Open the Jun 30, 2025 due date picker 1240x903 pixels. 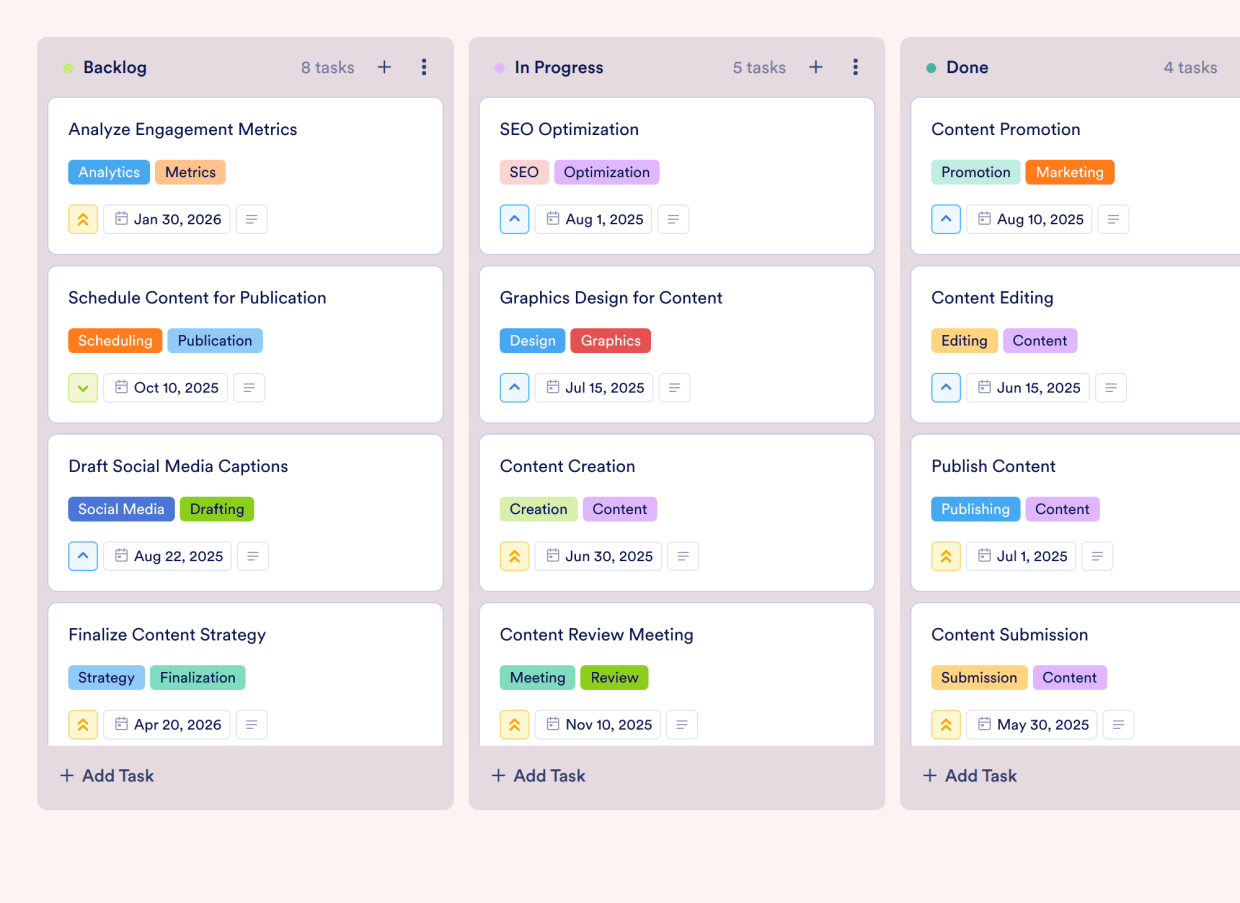[598, 556]
